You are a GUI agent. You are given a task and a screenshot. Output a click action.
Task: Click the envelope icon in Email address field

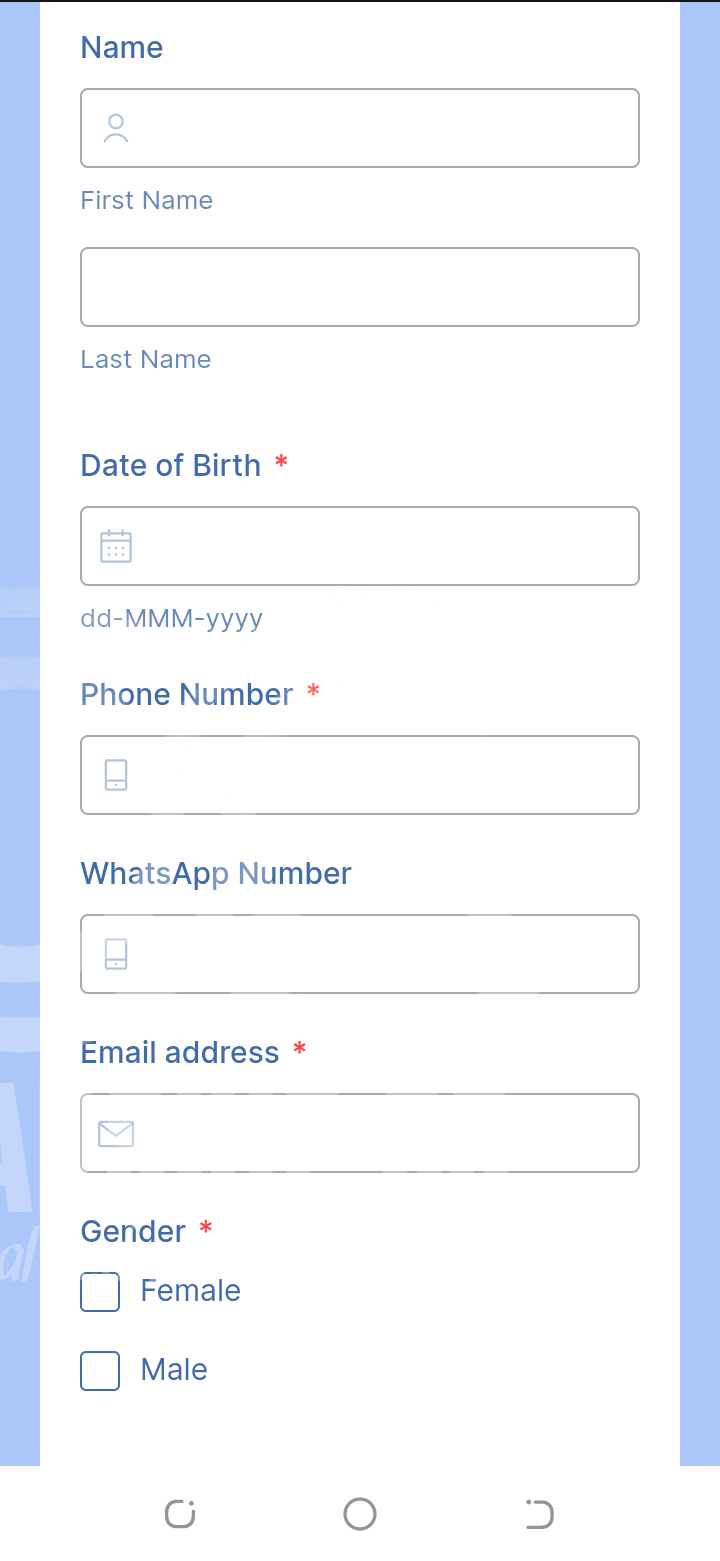116,1133
